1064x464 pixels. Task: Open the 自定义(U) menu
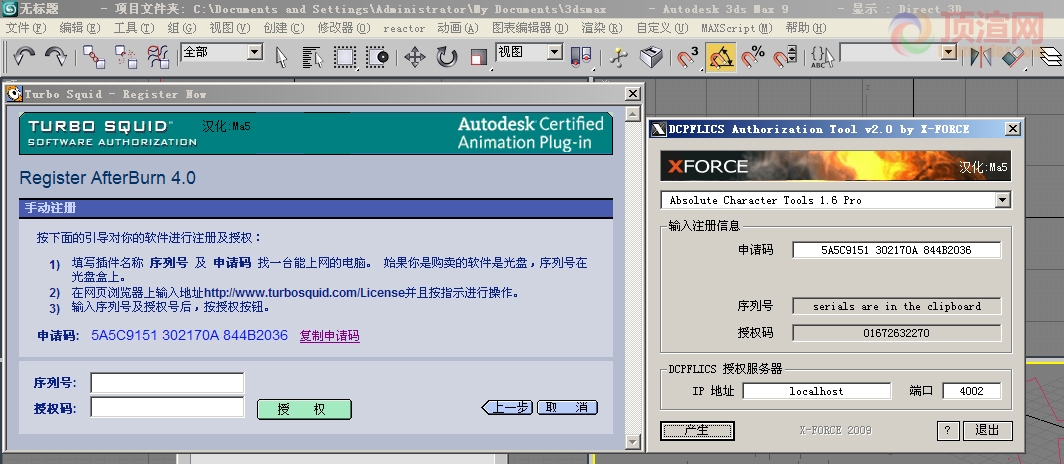click(662, 28)
